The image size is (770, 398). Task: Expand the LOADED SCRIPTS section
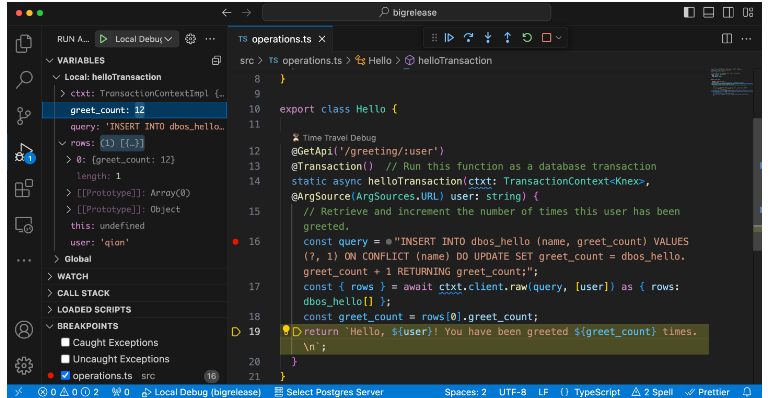50,310
